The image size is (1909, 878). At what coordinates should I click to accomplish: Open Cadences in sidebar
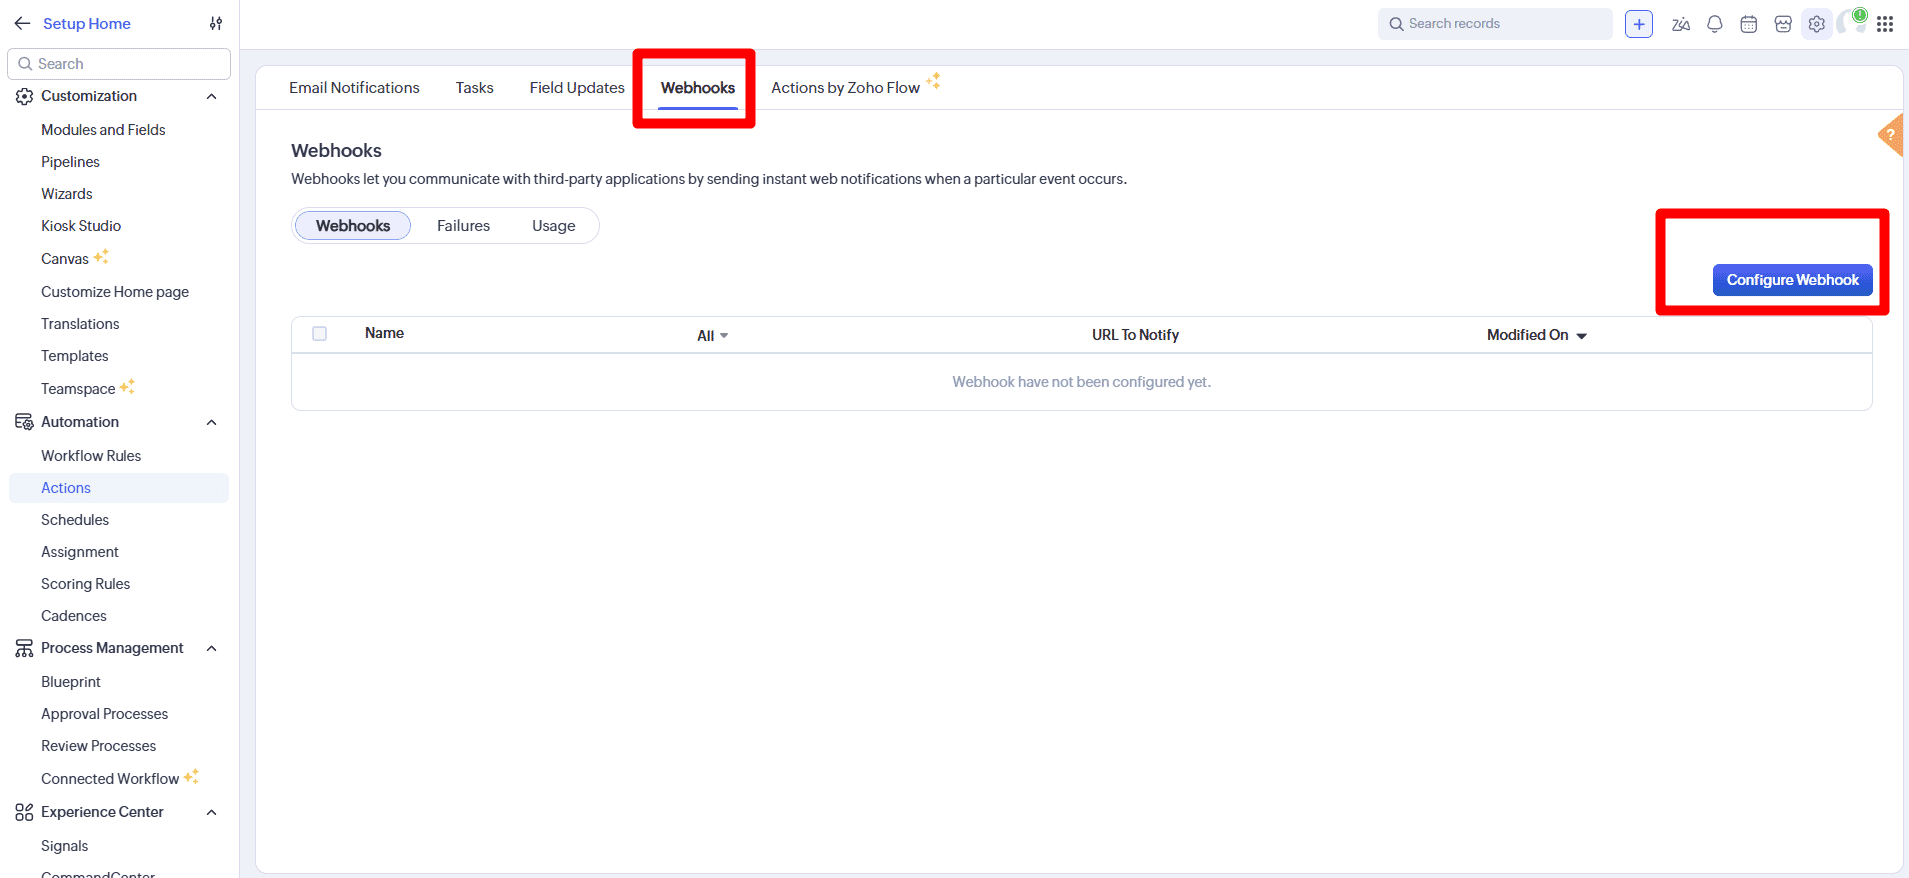pos(74,616)
